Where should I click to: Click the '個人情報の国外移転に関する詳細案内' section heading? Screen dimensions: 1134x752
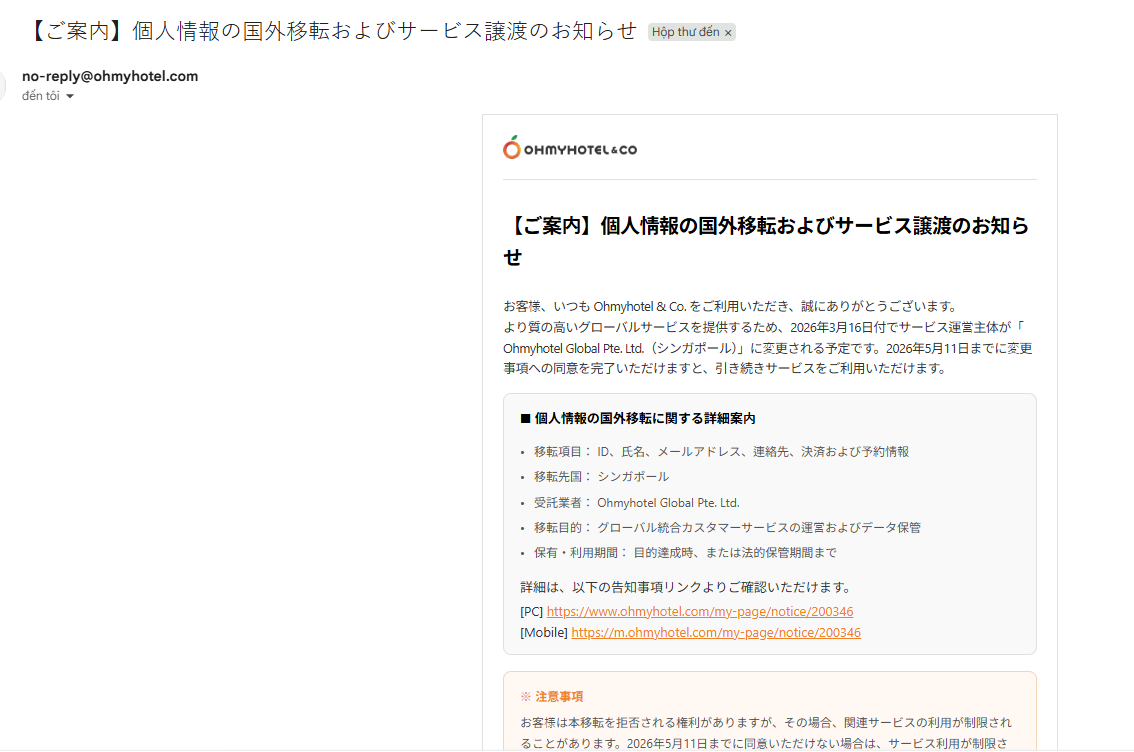(638, 418)
